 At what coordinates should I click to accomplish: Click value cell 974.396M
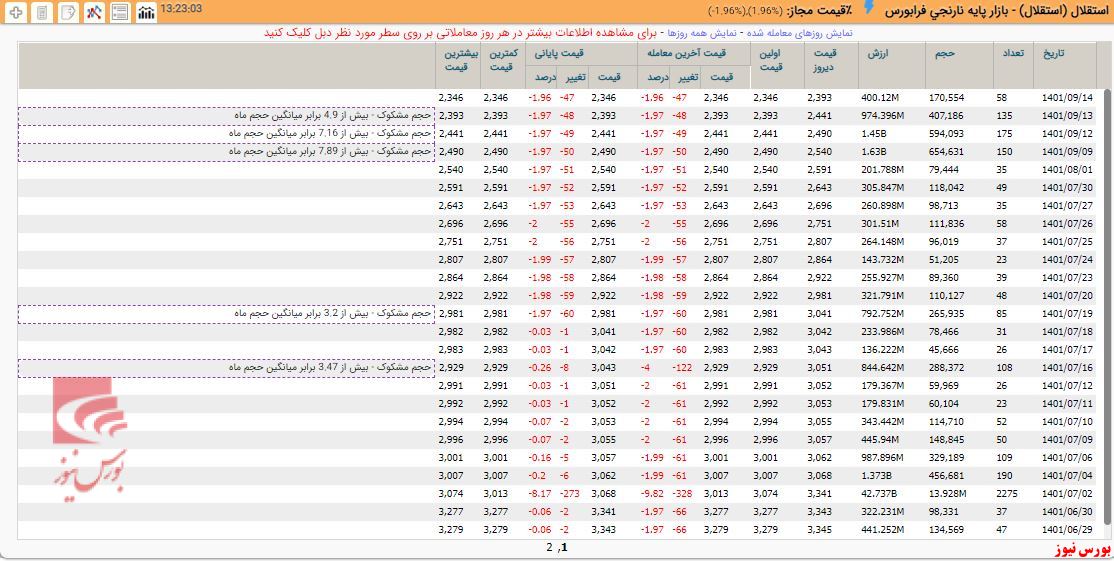(882, 116)
